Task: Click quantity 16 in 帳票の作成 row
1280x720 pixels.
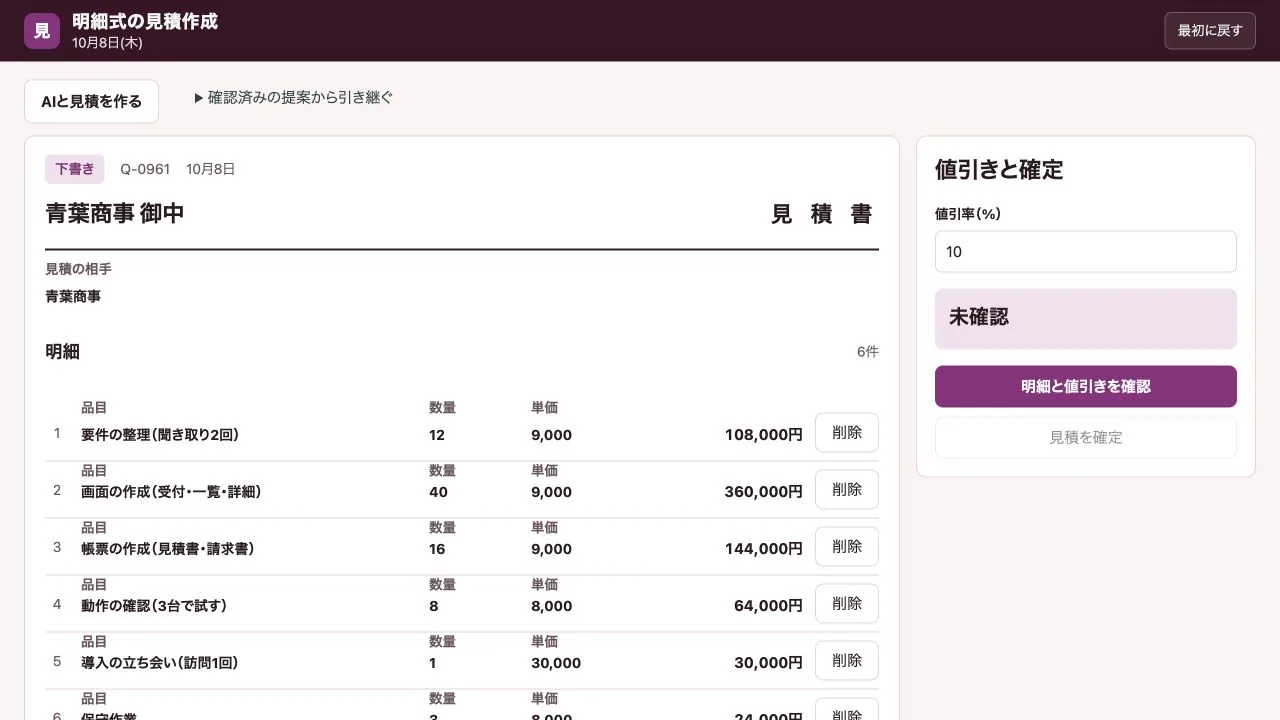Action: (437, 549)
